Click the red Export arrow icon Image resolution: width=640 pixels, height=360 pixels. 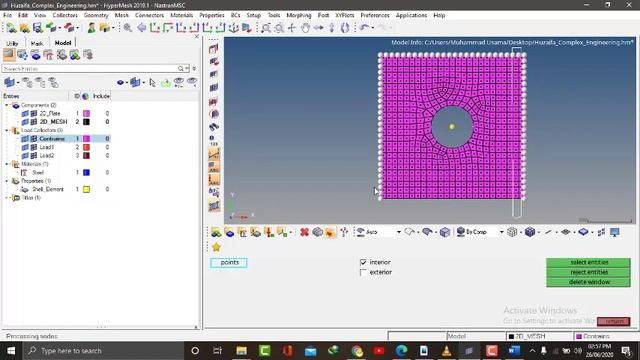point(69,28)
